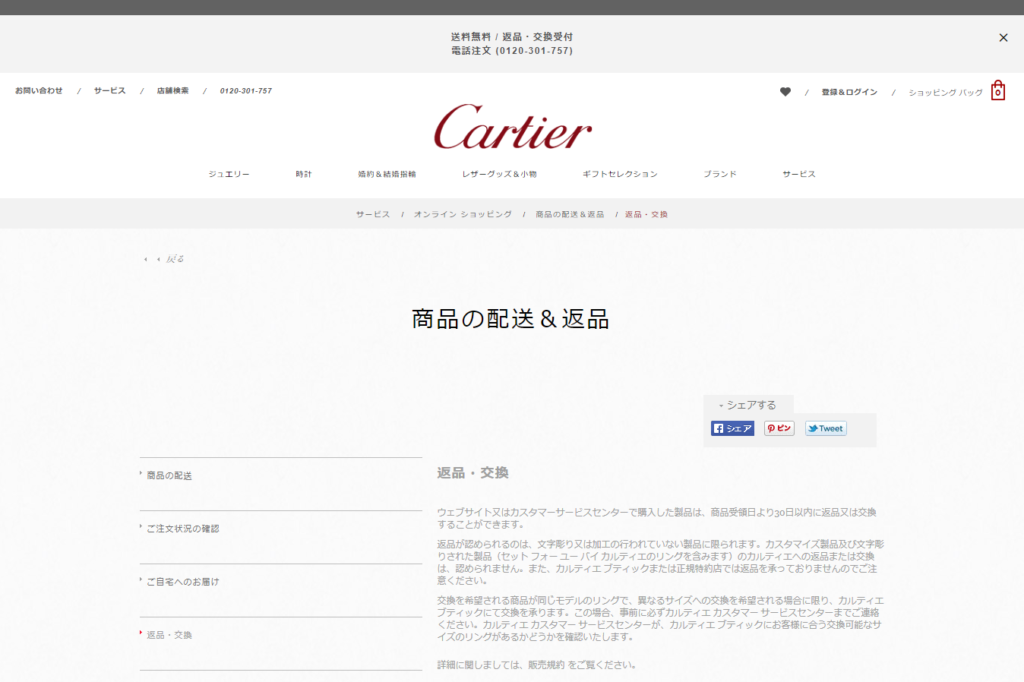Open the ギフトセレクション menu
Viewport: 1024px width, 682px height.
621,172
